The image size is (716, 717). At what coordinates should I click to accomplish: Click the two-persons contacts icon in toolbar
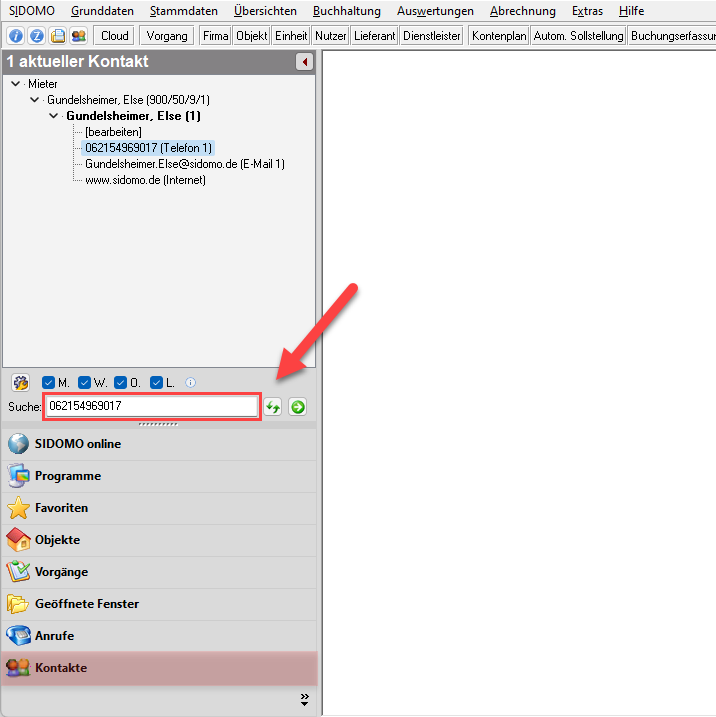[x=79, y=36]
